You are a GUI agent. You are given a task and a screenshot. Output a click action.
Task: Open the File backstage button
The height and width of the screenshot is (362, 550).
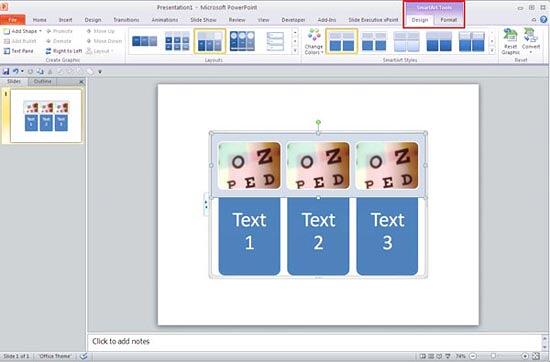13,20
